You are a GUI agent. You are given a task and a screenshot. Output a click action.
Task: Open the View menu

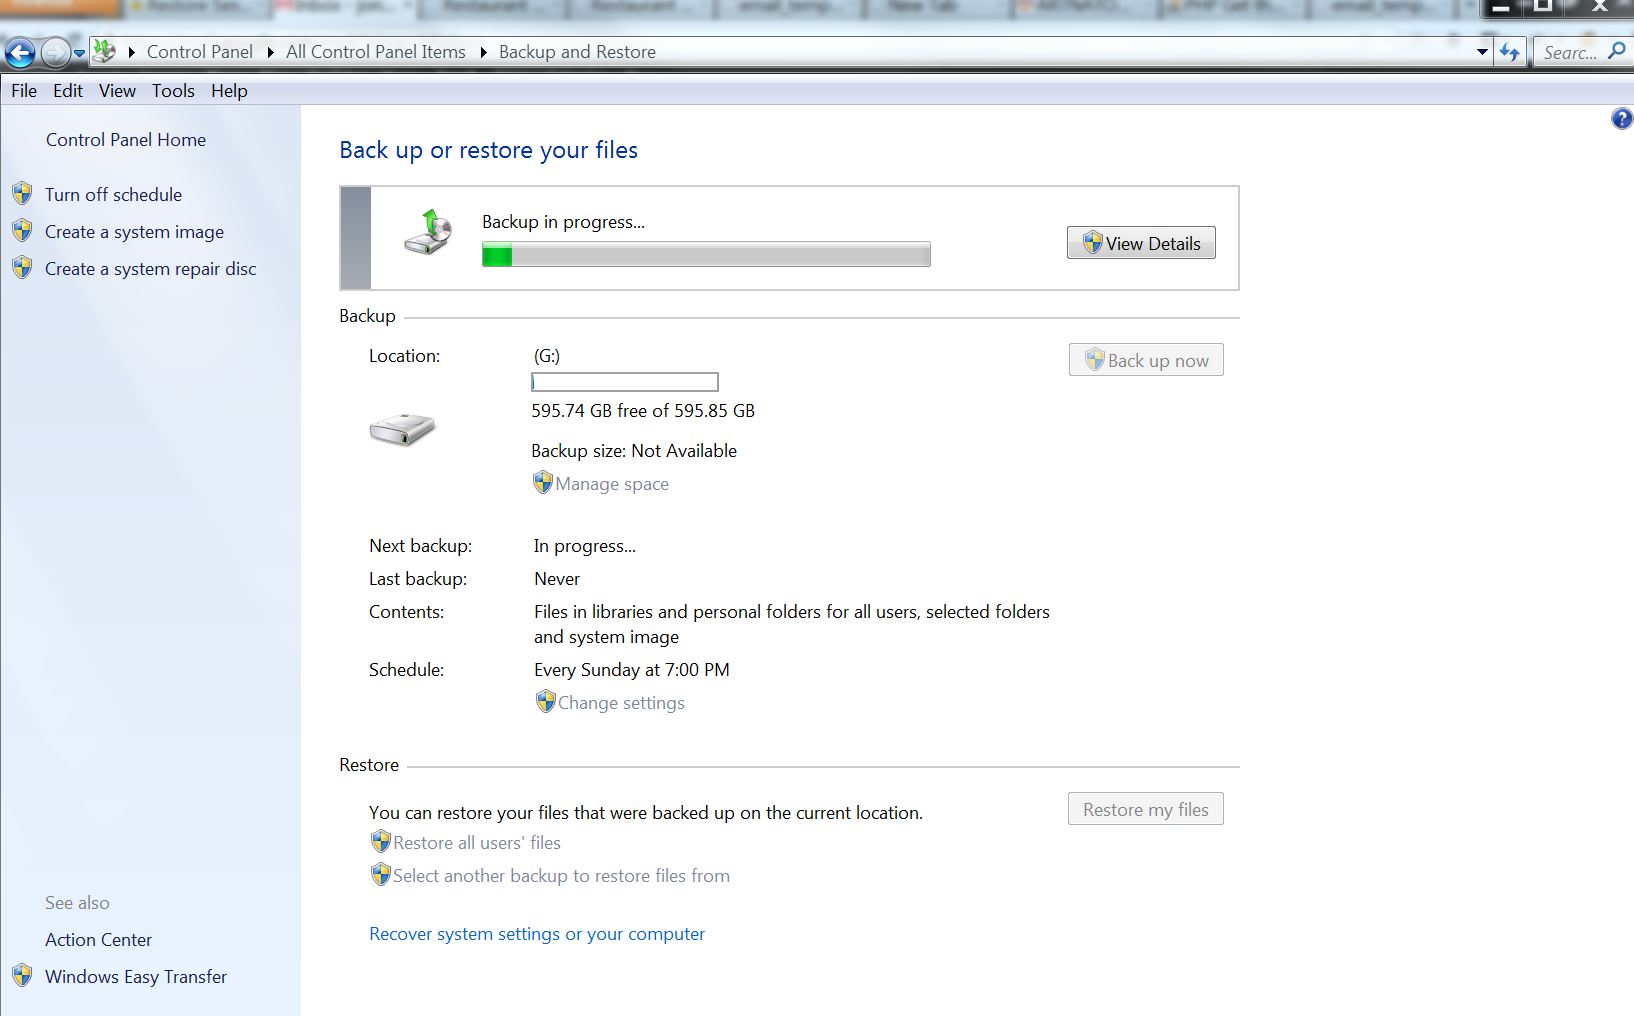(x=117, y=91)
